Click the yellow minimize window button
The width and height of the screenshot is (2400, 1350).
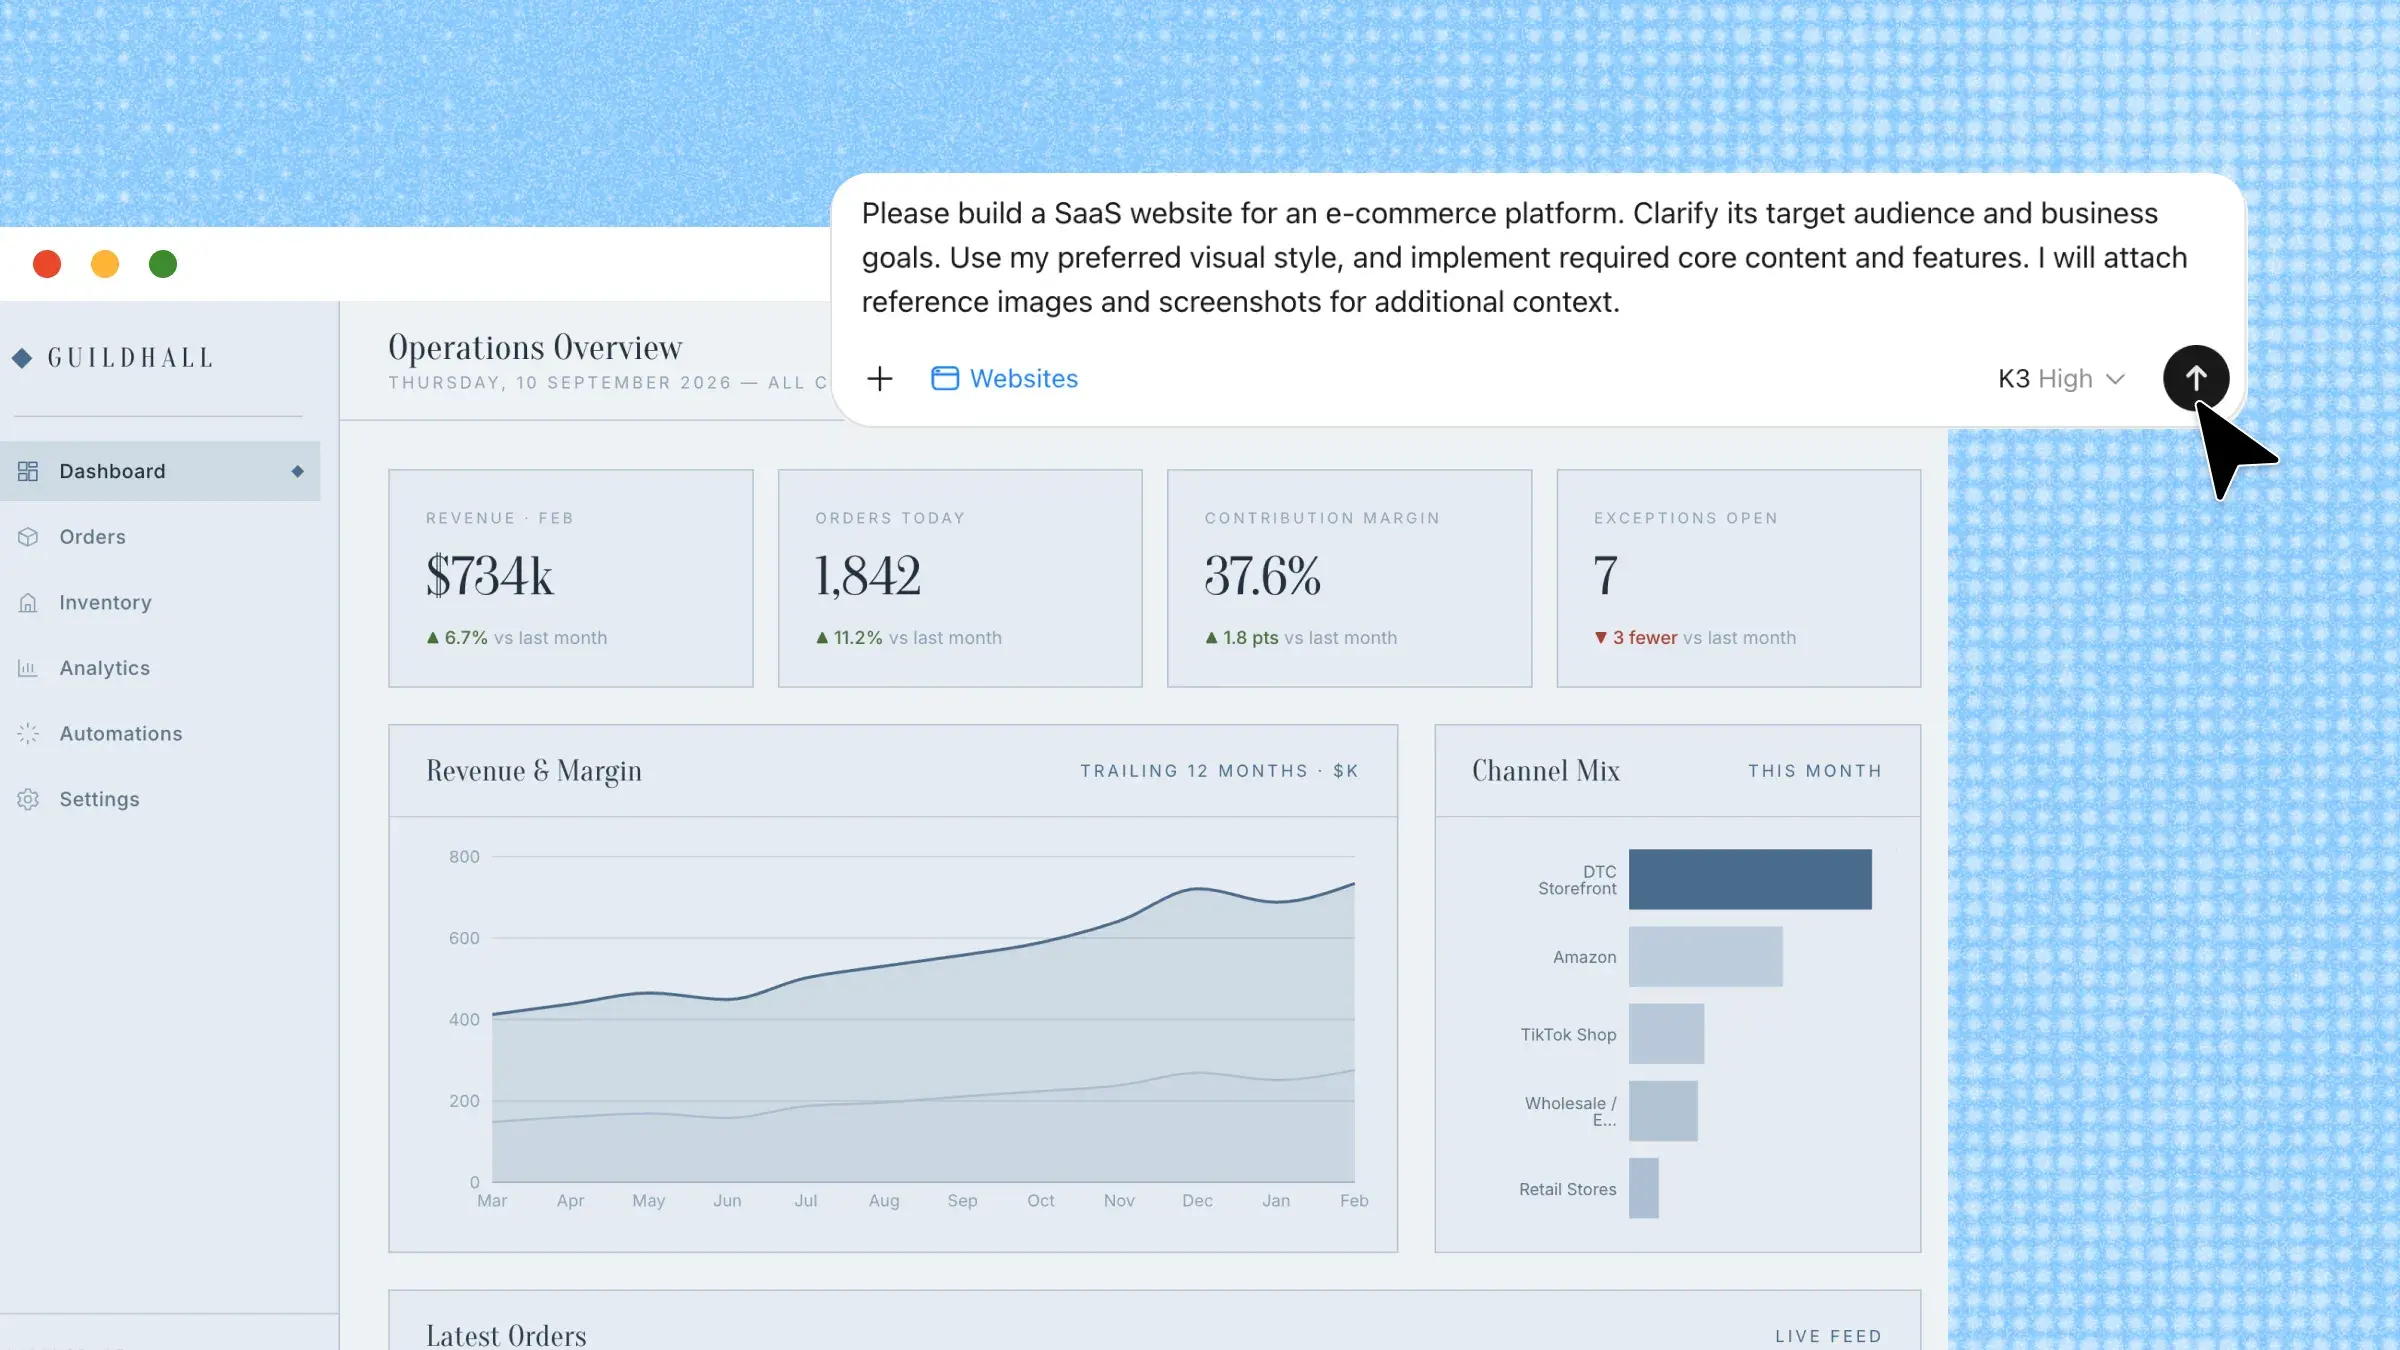(x=105, y=264)
